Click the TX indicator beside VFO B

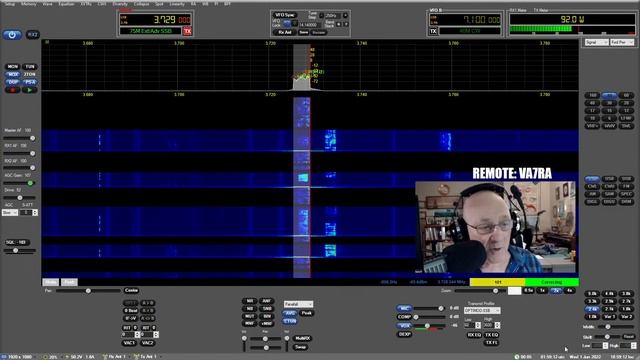[x=433, y=31]
